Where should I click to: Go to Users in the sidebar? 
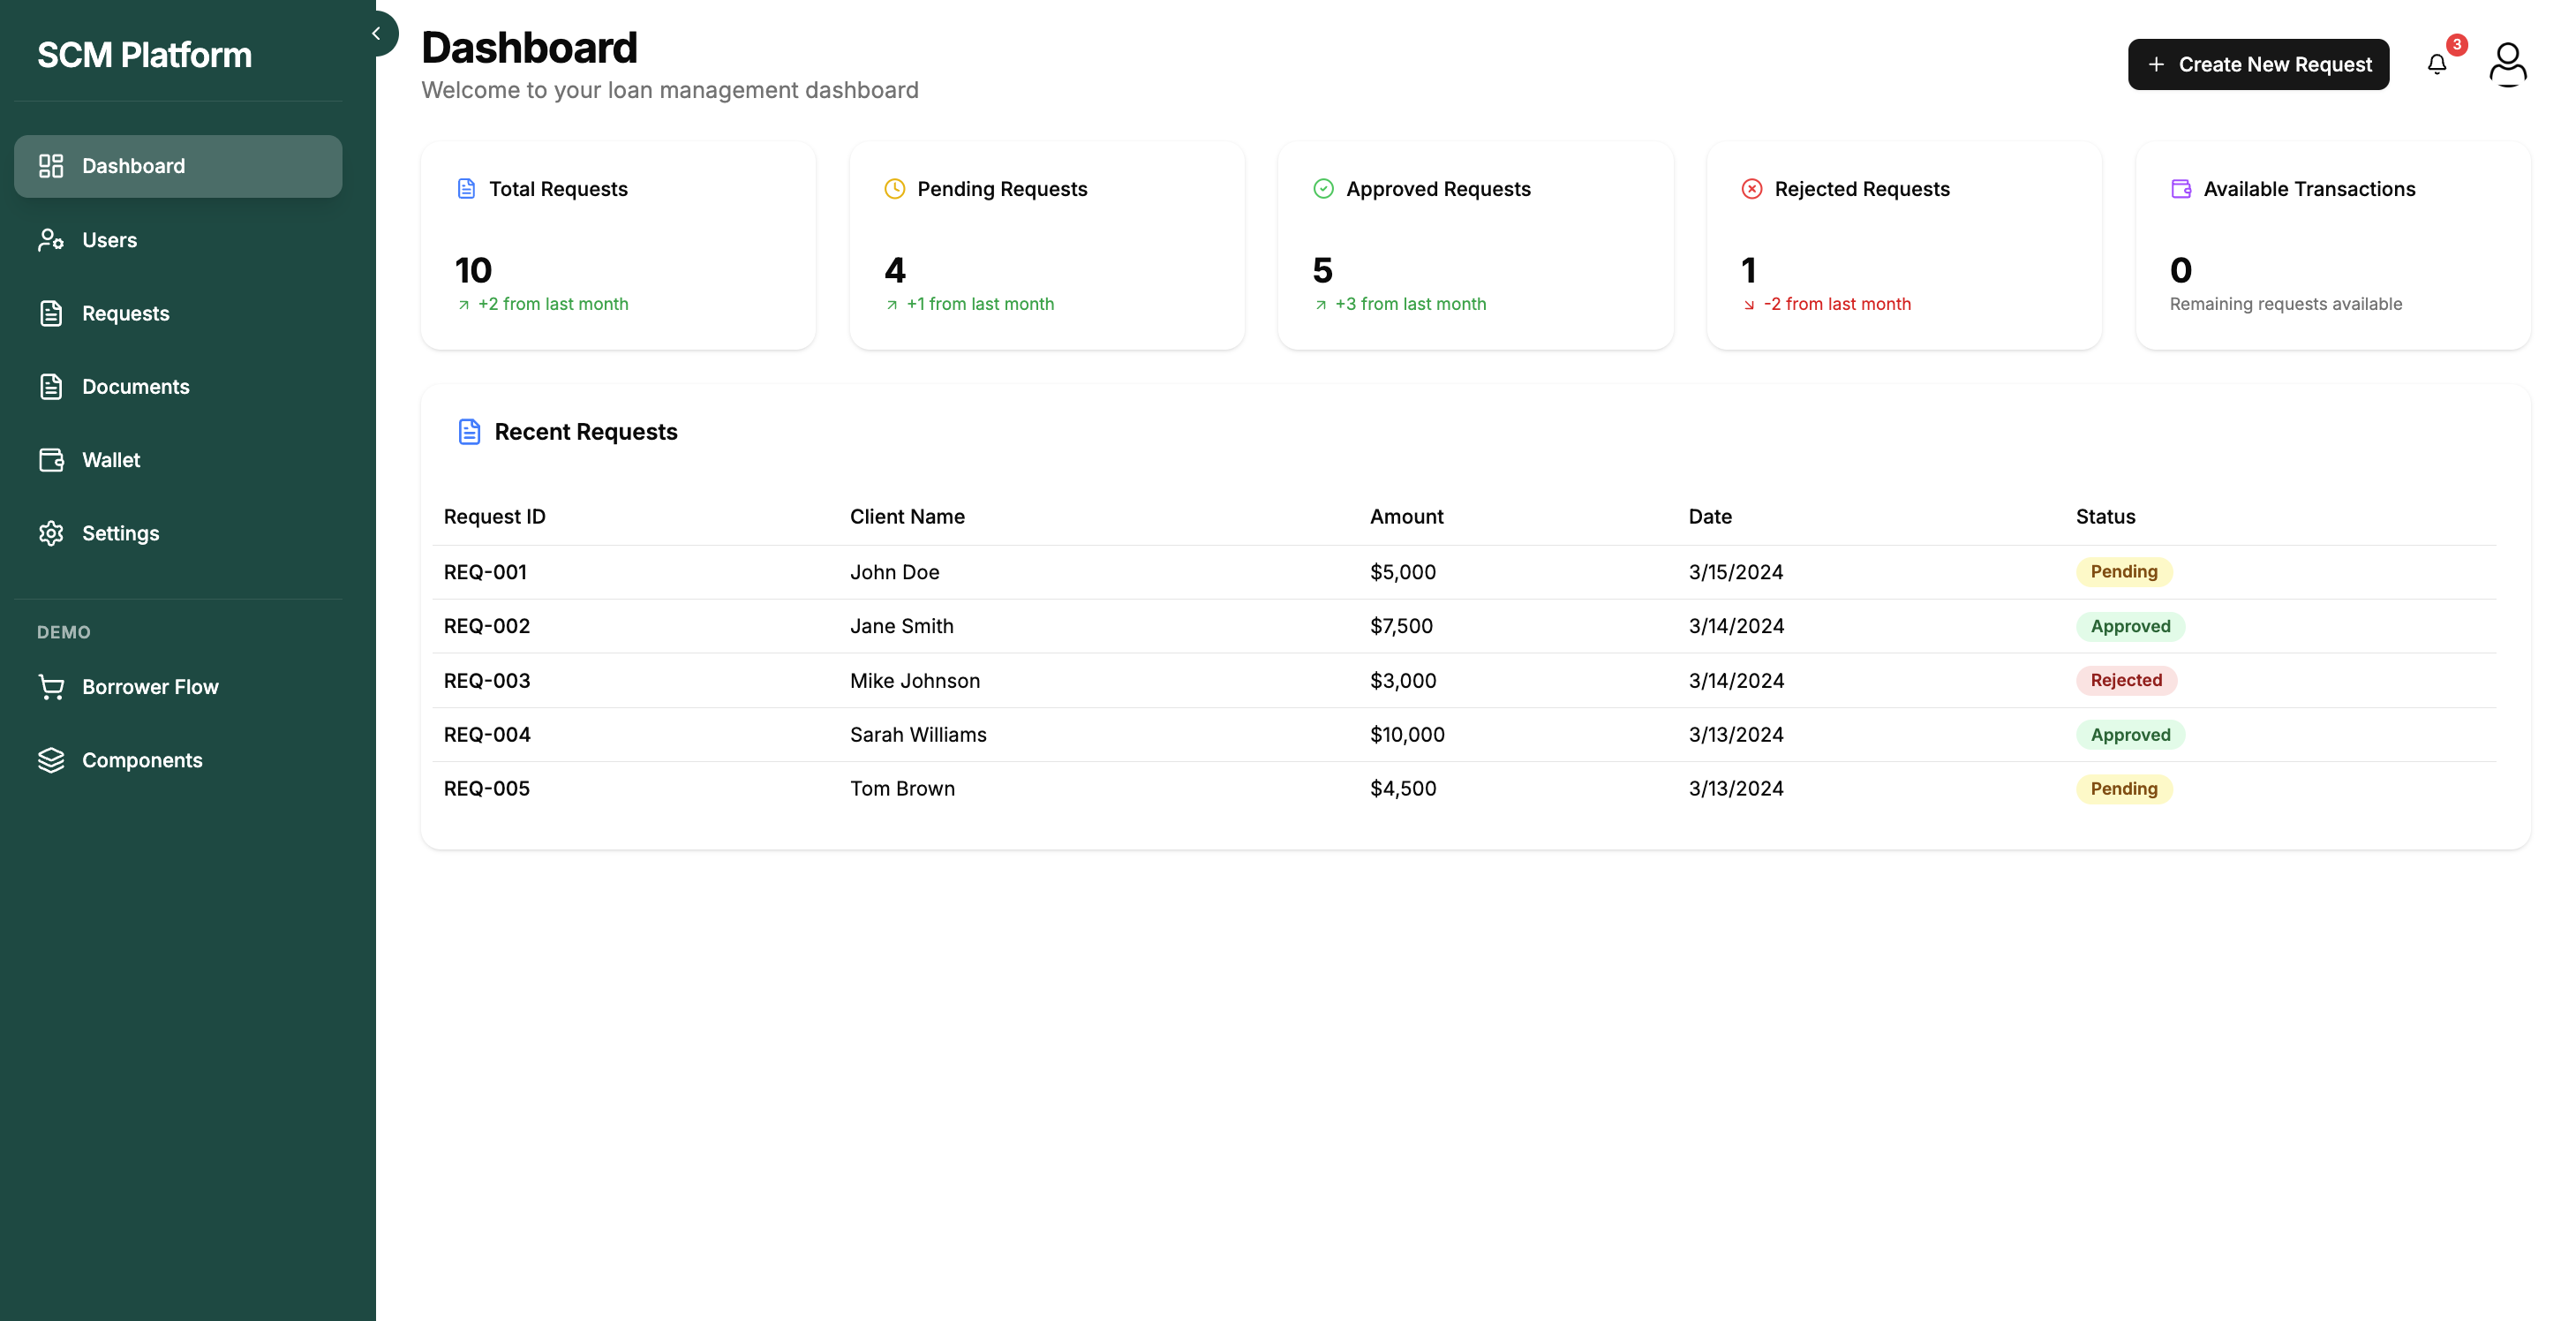(x=178, y=240)
